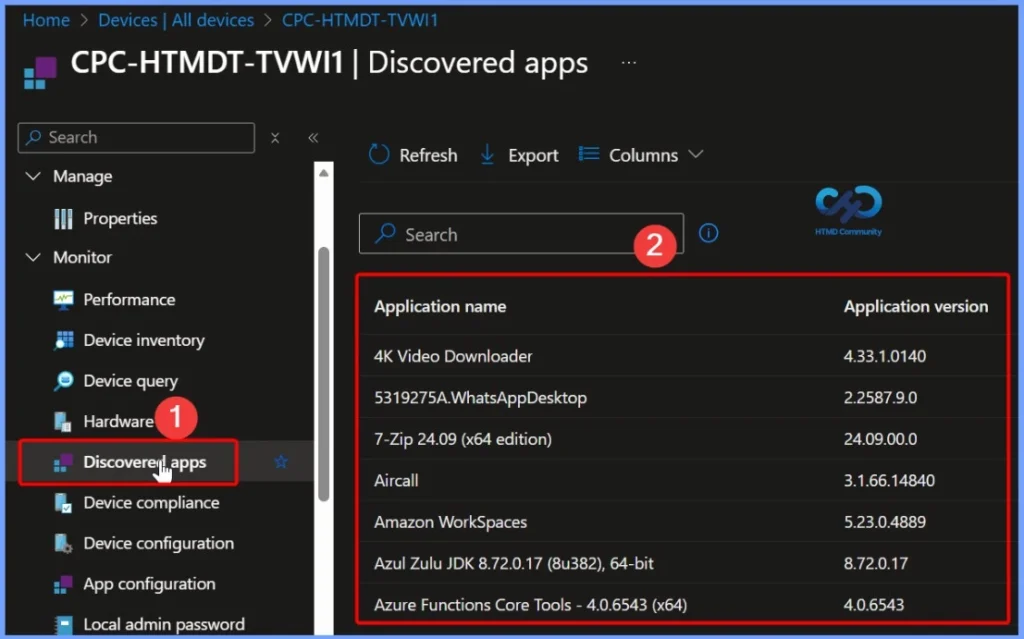Toggle the favorite star on Discovered apps

281,461
